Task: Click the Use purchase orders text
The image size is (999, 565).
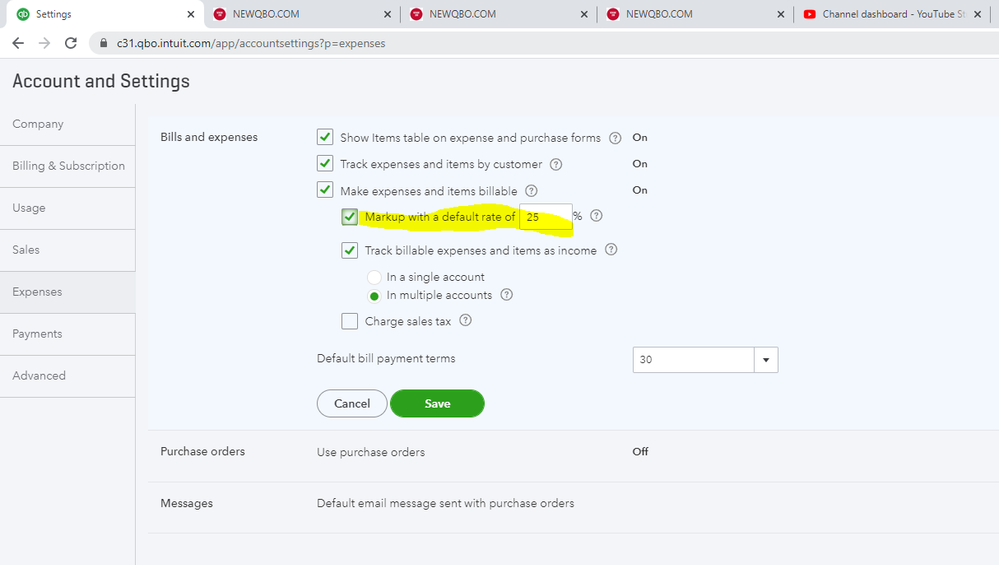Action: click(x=371, y=452)
